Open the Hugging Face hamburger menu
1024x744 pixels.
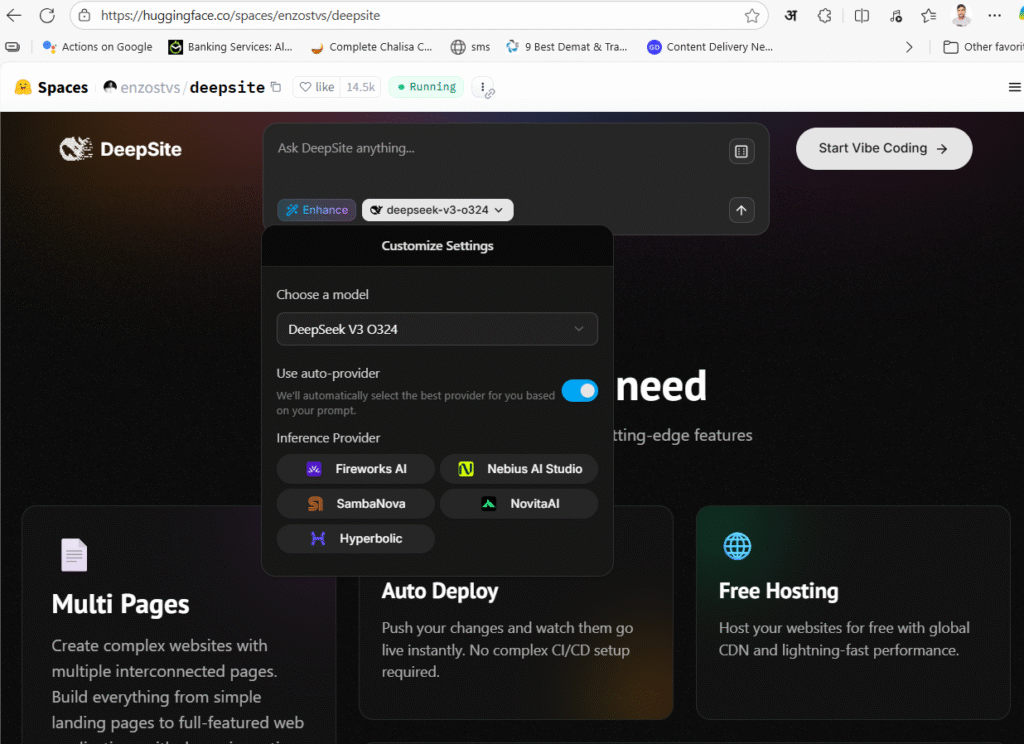[1014, 88]
